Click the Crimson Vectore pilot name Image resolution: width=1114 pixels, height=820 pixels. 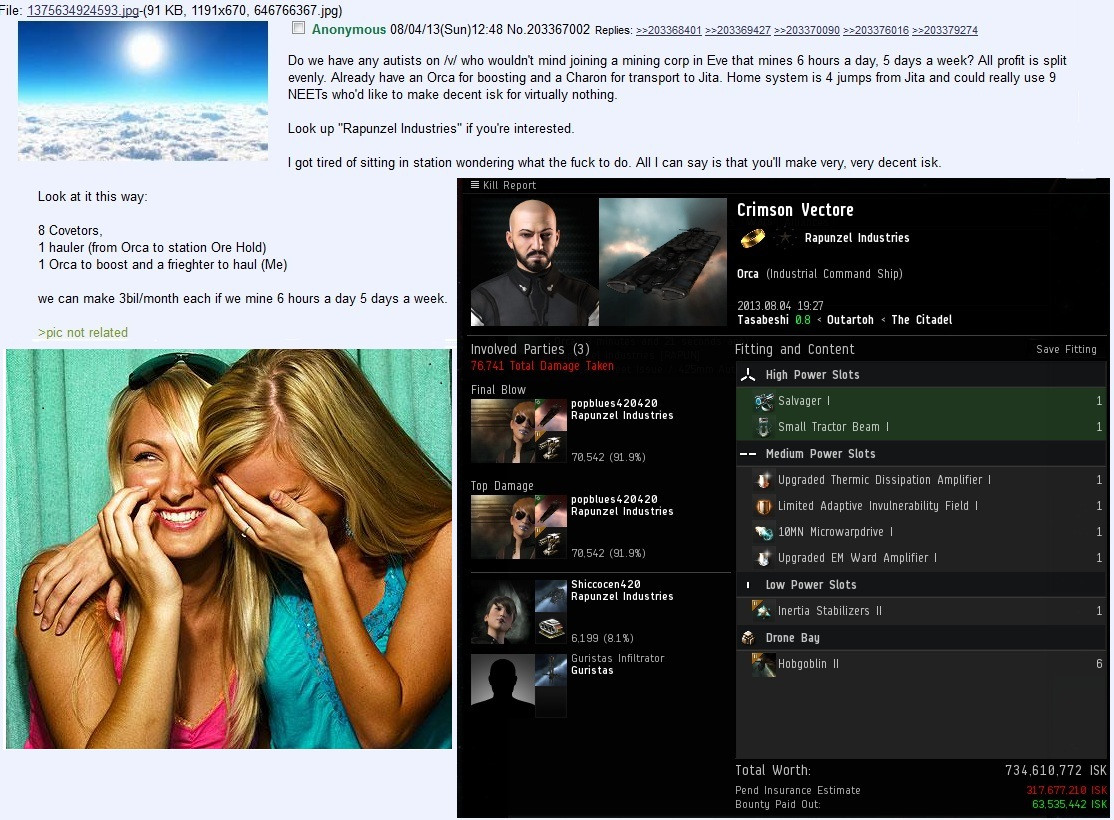tap(795, 210)
